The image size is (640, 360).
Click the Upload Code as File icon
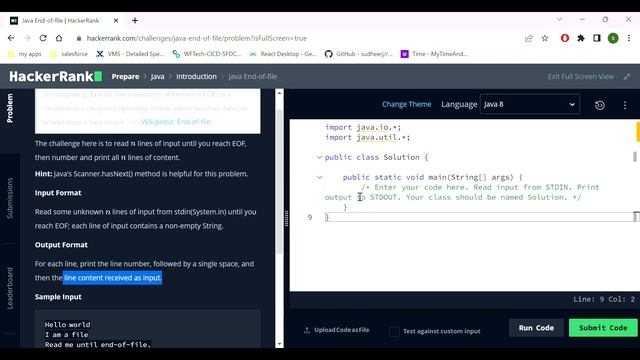click(307, 330)
